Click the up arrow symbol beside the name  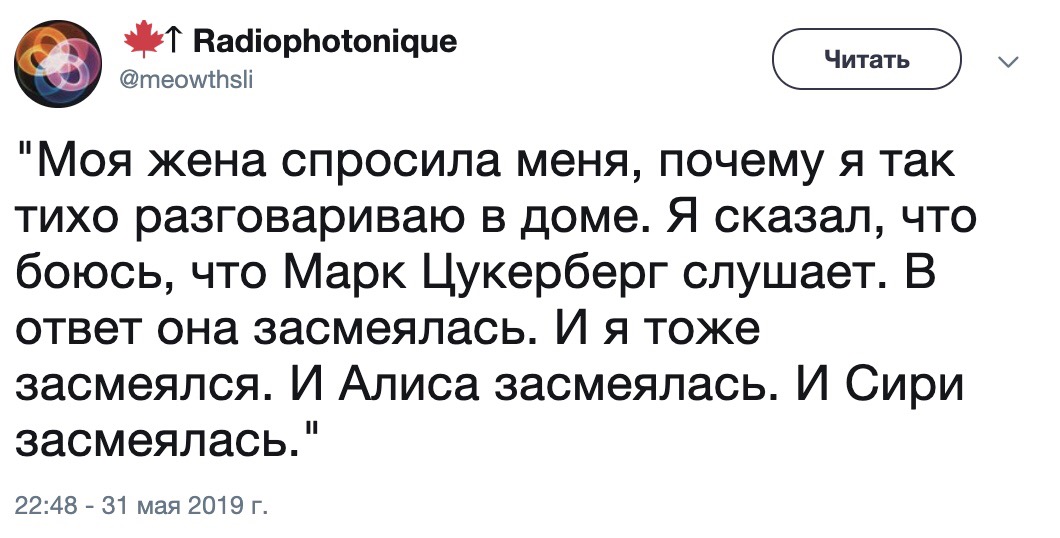click(173, 42)
